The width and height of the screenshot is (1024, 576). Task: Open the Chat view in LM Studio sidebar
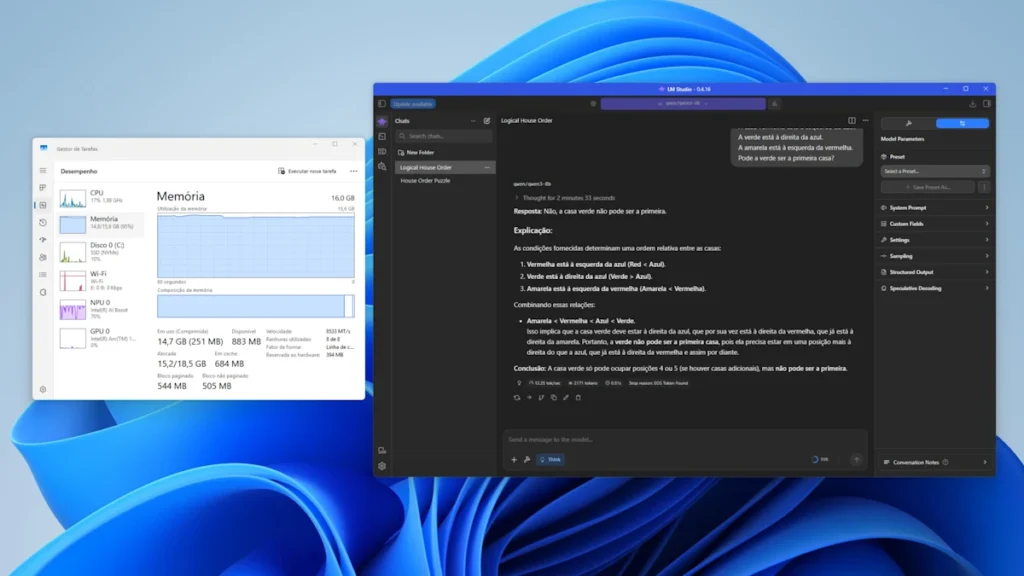coord(382,121)
